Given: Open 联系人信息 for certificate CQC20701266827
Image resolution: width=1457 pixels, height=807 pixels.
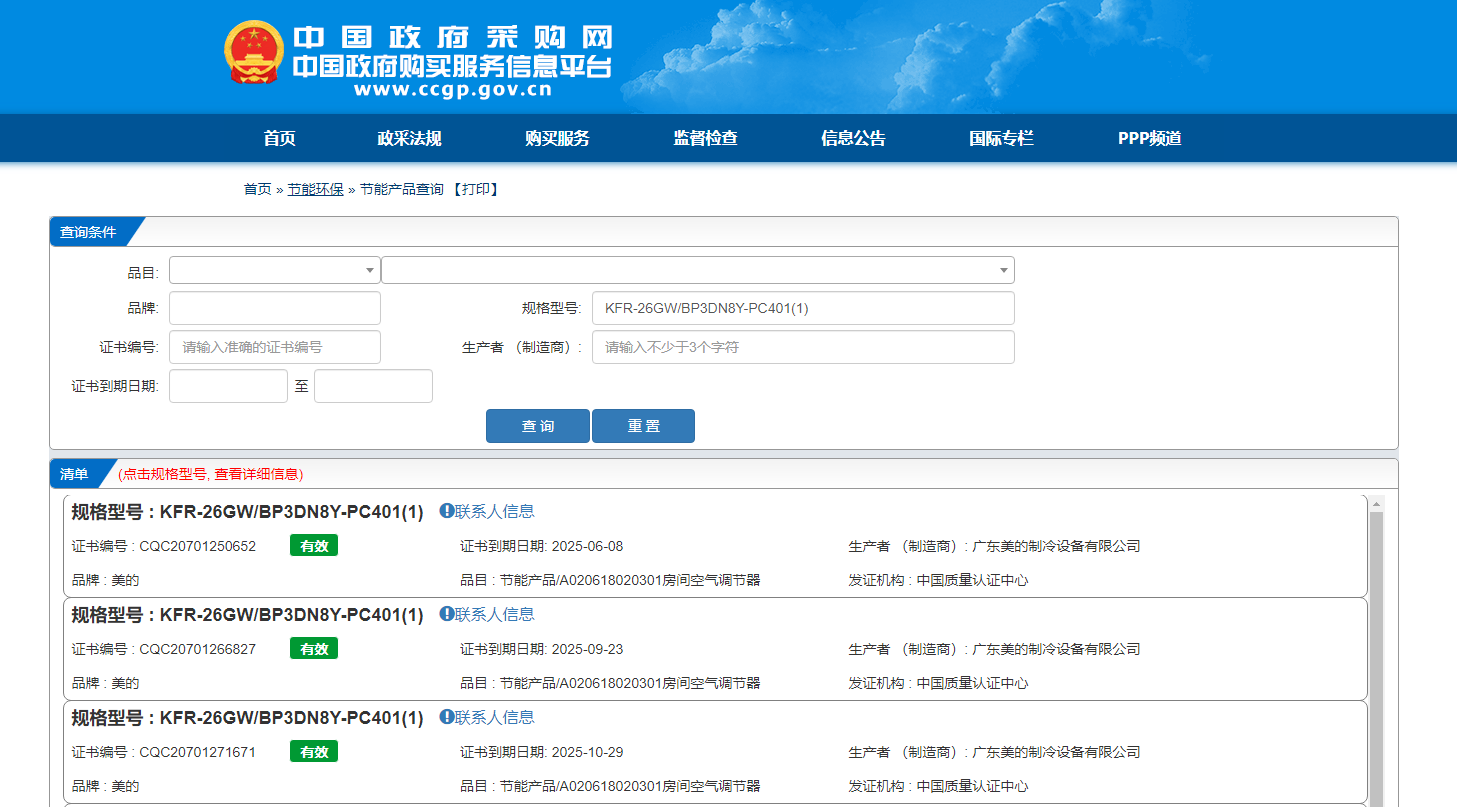Looking at the screenshot, I should [x=495, y=614].
